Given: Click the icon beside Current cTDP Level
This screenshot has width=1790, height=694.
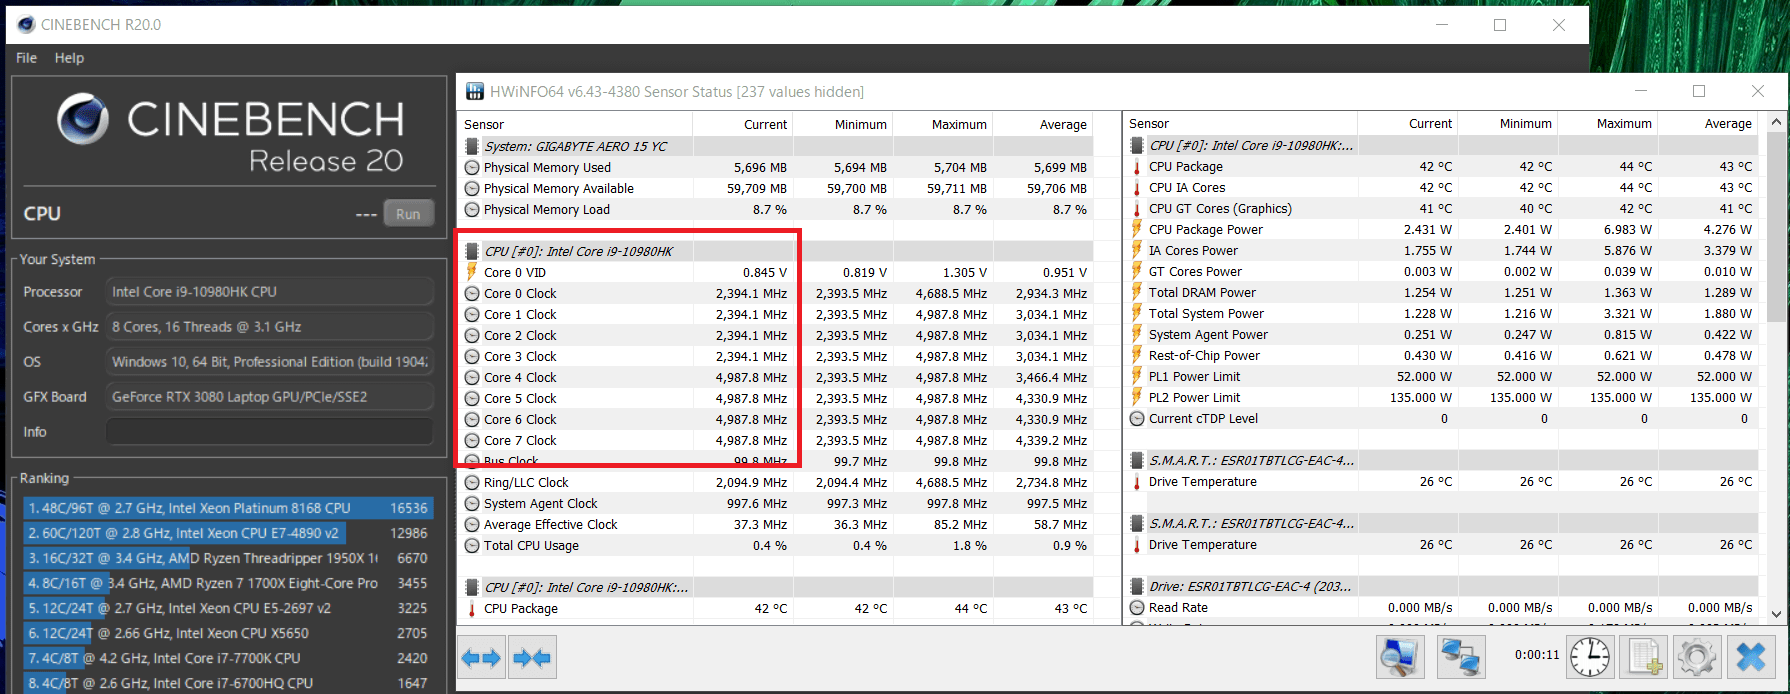Looking at the screenshot, I should click(1137, 418).
